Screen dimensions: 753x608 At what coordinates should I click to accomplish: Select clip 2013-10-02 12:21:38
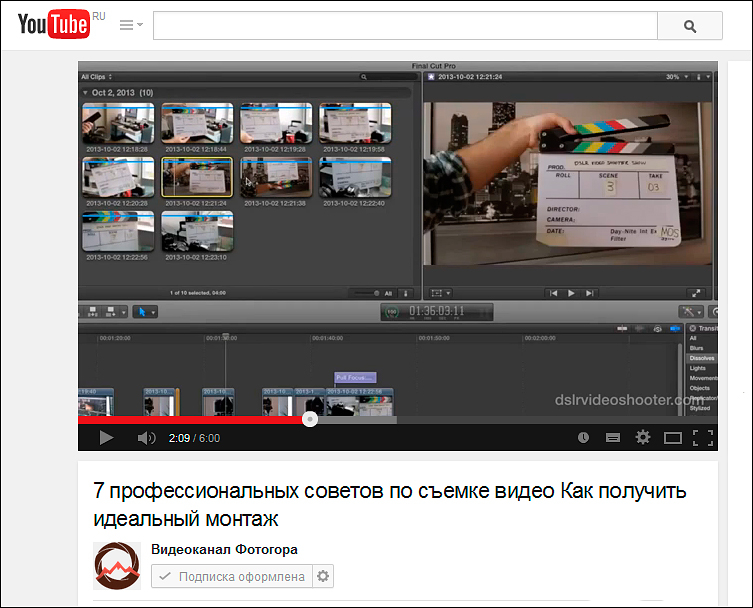[x=276, y=177]
